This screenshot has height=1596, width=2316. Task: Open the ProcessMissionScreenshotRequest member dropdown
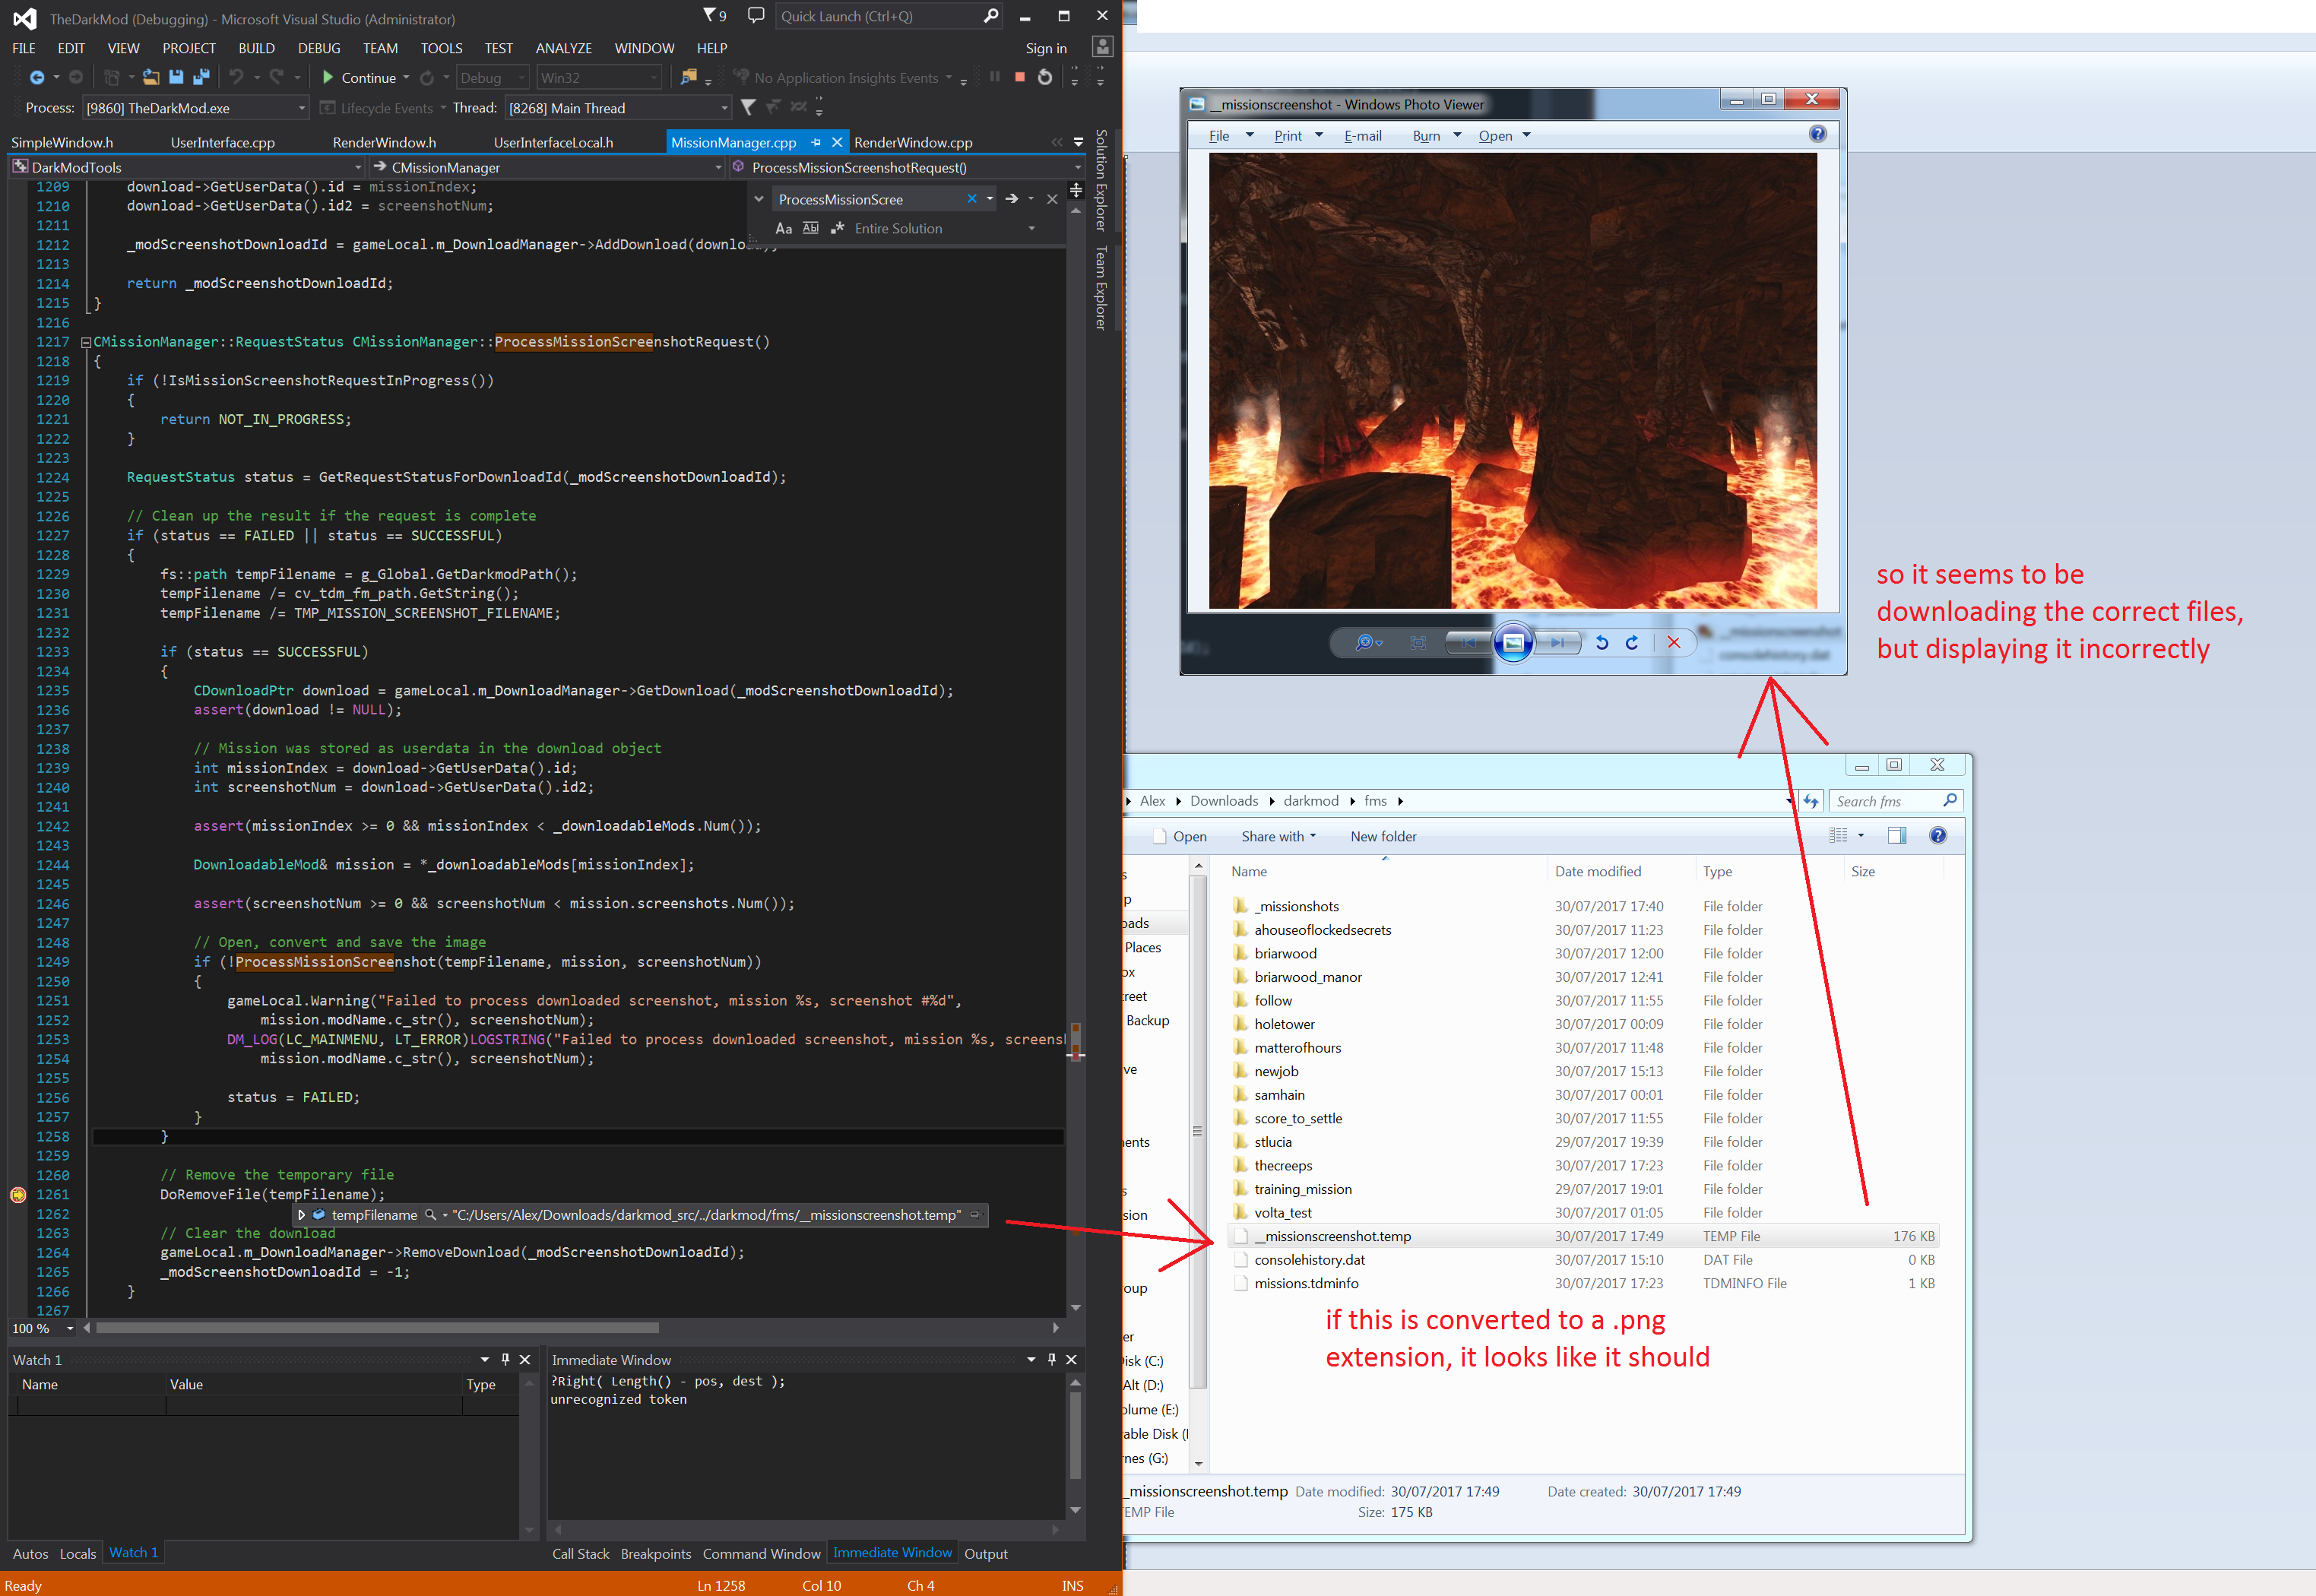[x=907, y=167]
